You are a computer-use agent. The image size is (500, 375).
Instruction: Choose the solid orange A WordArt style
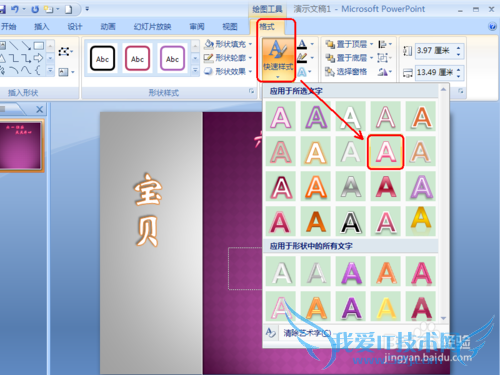click(x=316, y=221)
